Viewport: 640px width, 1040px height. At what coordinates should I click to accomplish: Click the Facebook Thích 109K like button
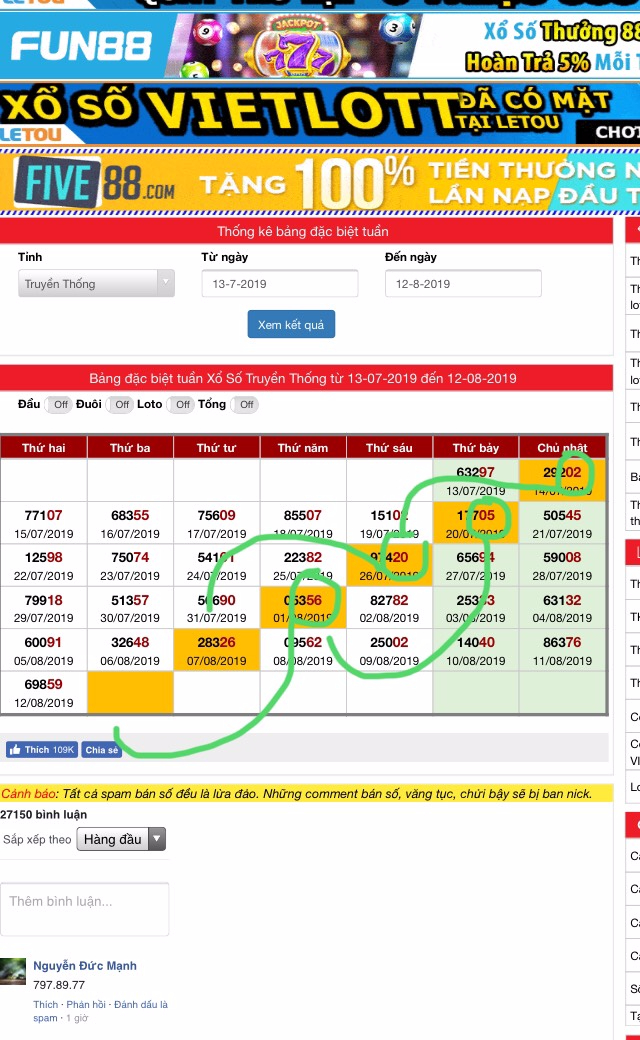click(x=42, y=749)
